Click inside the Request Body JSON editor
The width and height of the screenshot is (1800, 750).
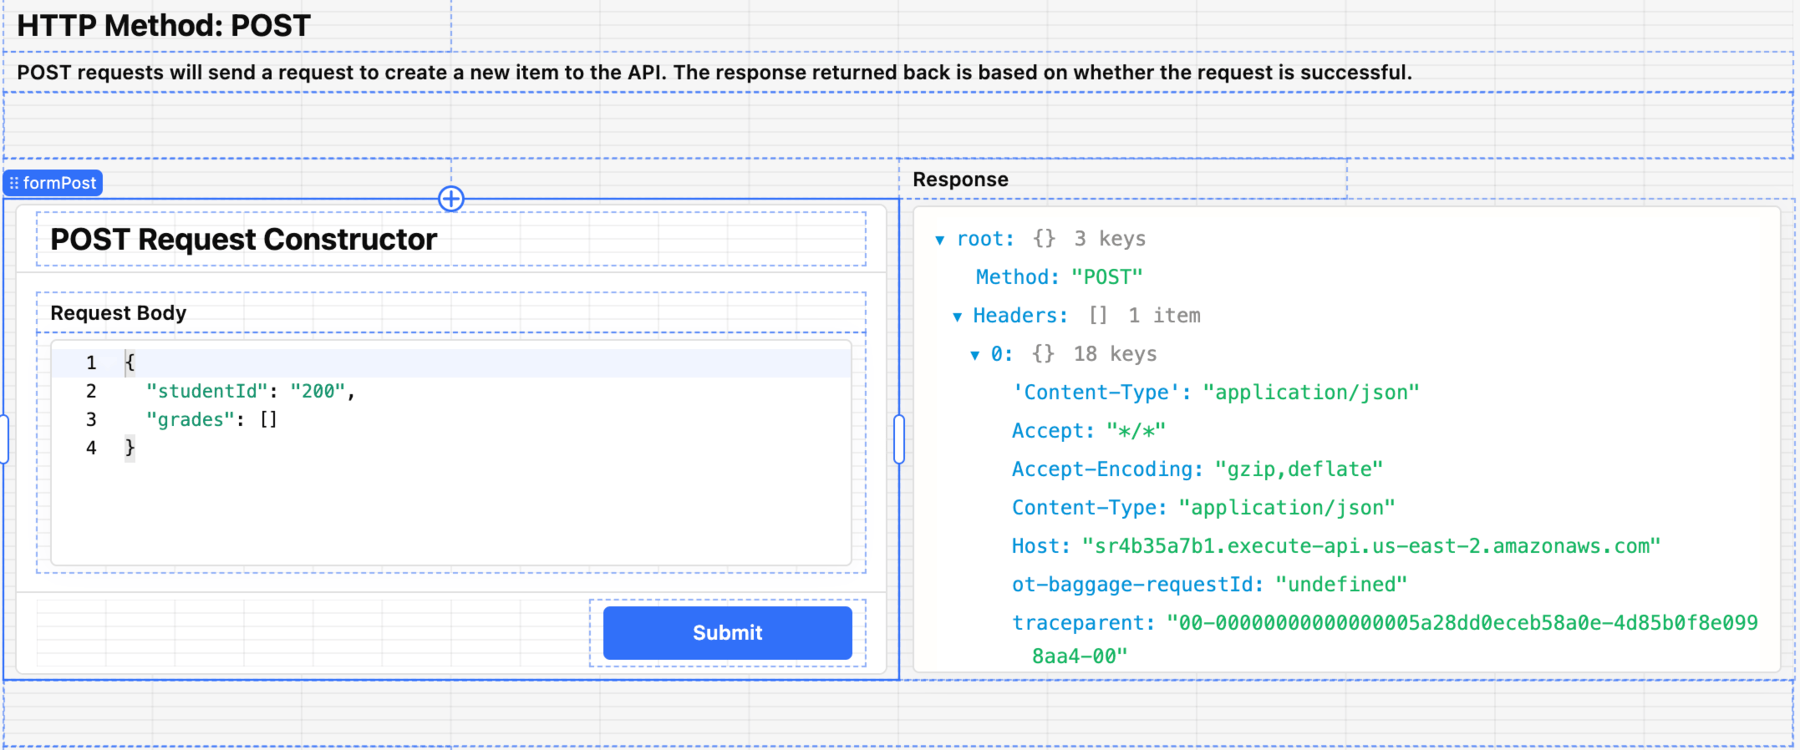pyautogui.click(x=451, y=453)
